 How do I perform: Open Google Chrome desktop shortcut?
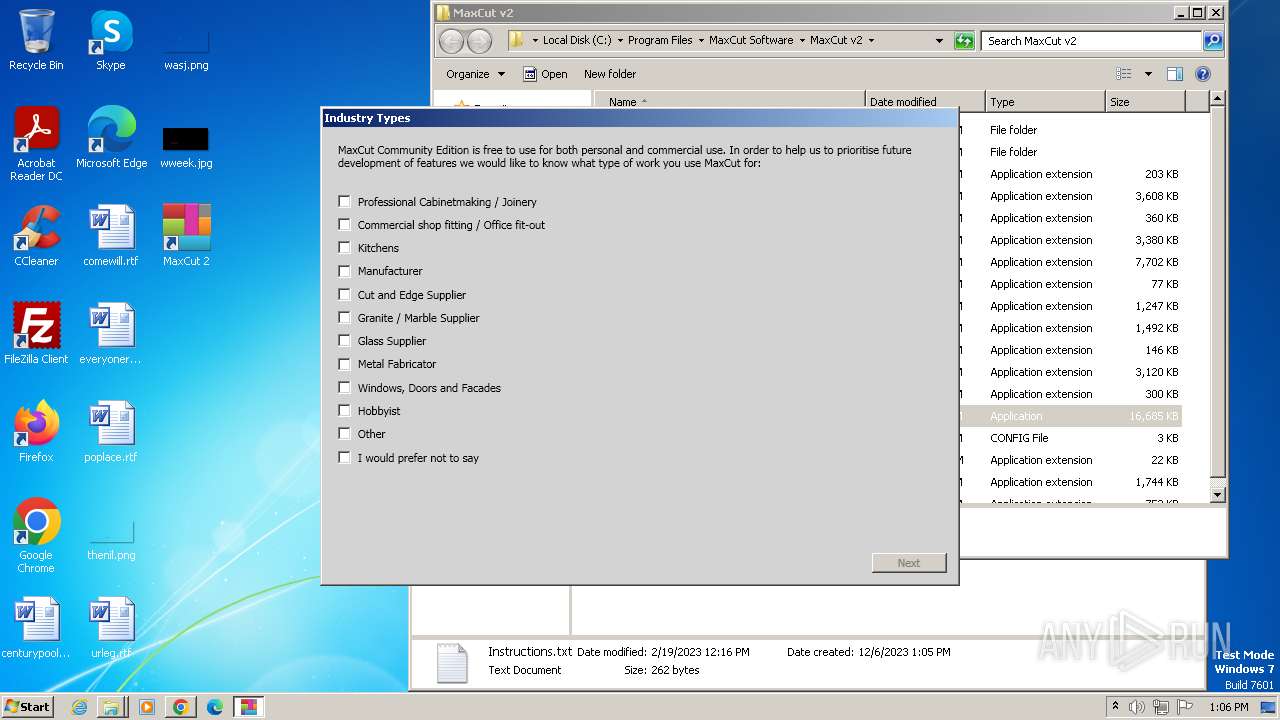coord(36,536)
